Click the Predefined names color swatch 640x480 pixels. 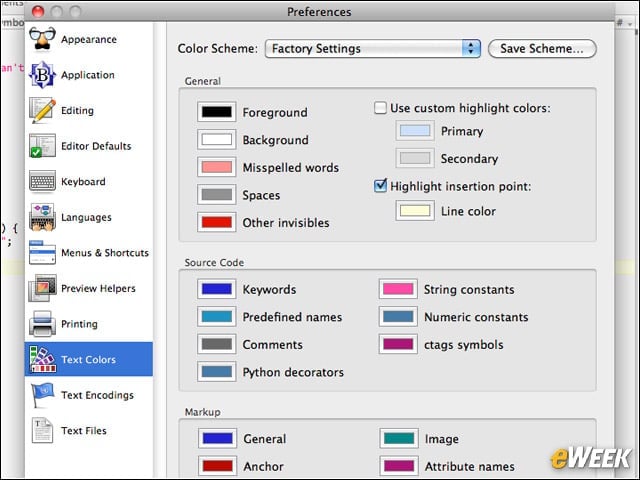[217, 316]
